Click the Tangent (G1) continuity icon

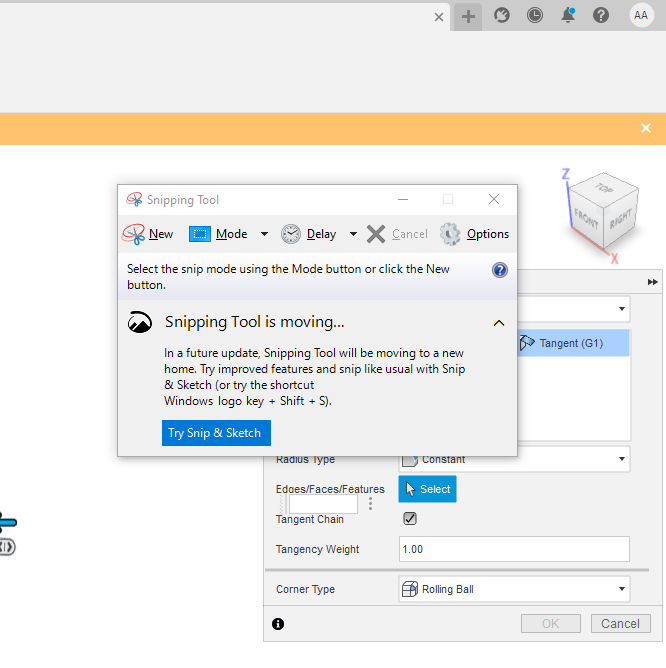(x=527, y=343)
